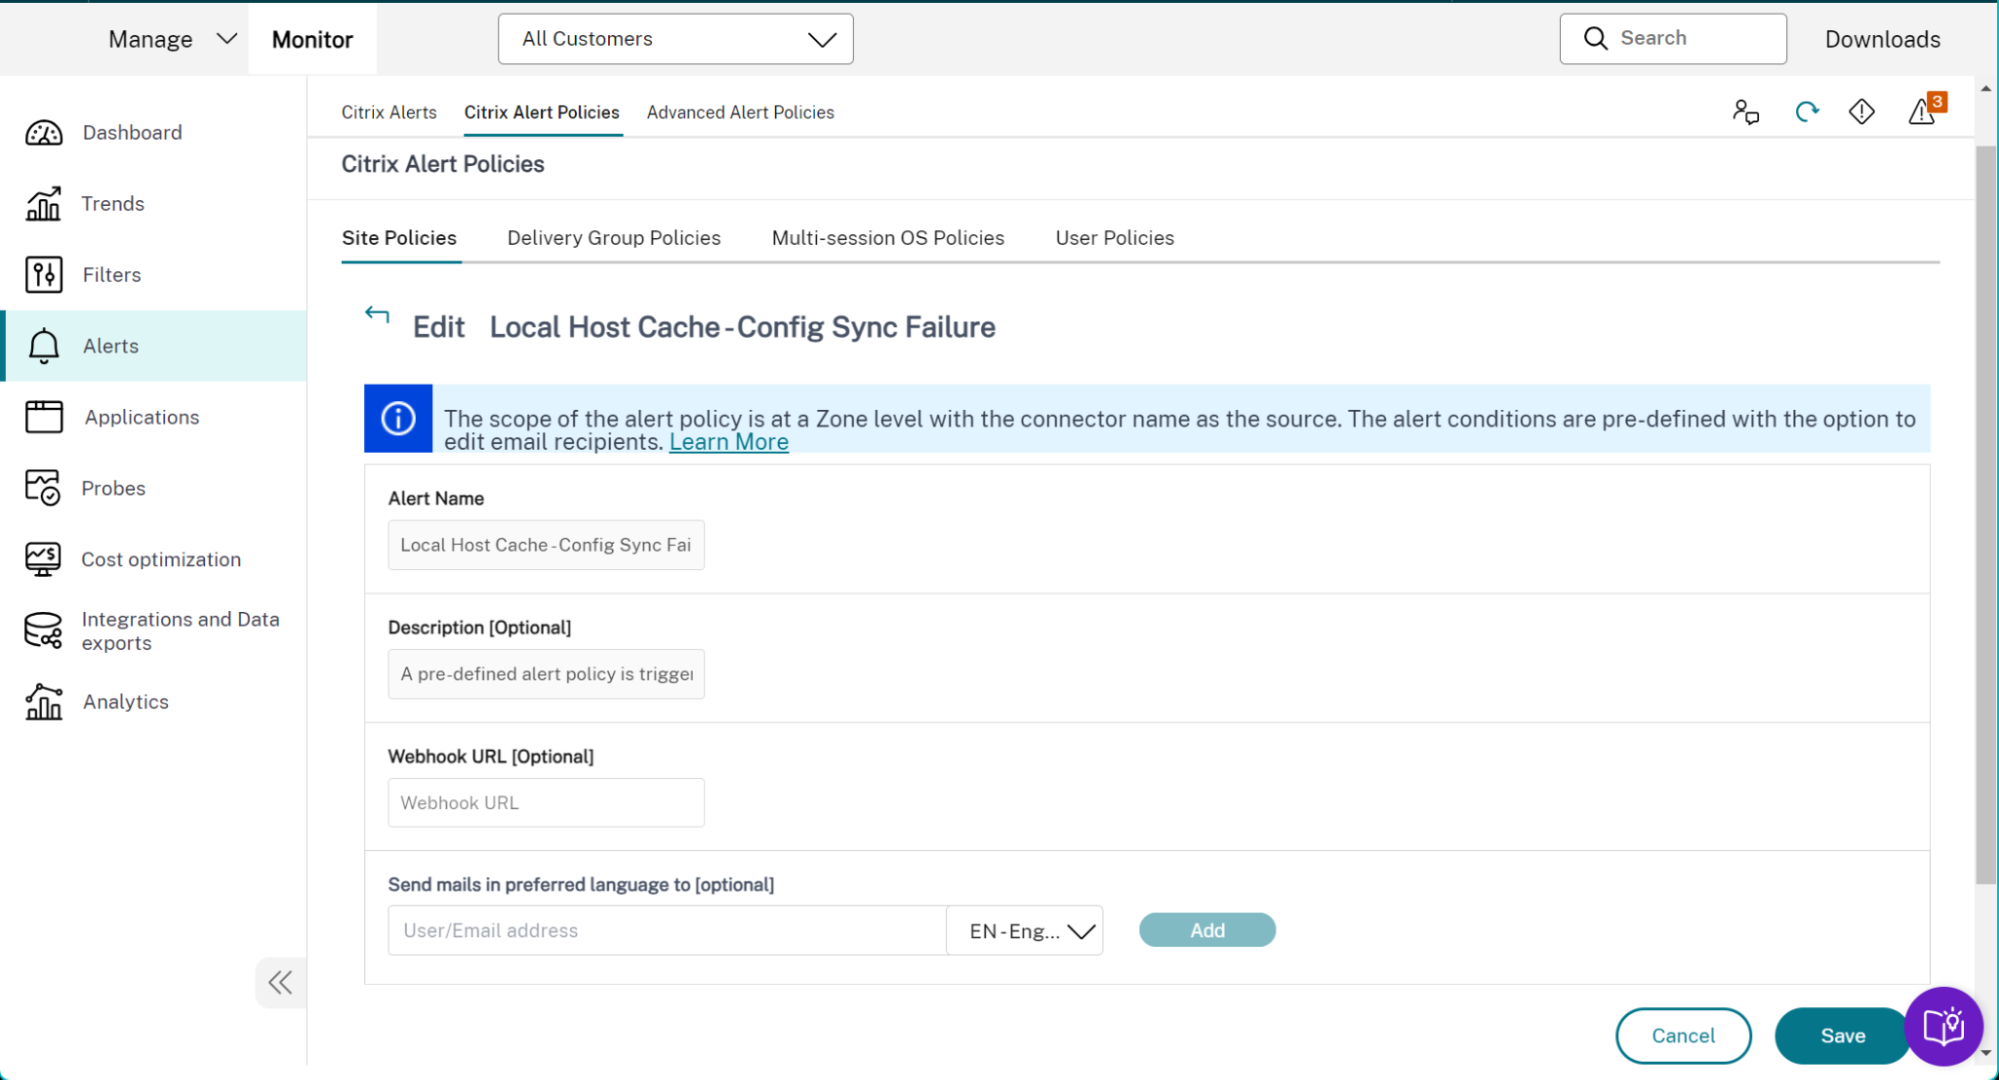Open Advanced Alert Policies tab
The width and height of the screenshot is (1999, 1080).
740,112
